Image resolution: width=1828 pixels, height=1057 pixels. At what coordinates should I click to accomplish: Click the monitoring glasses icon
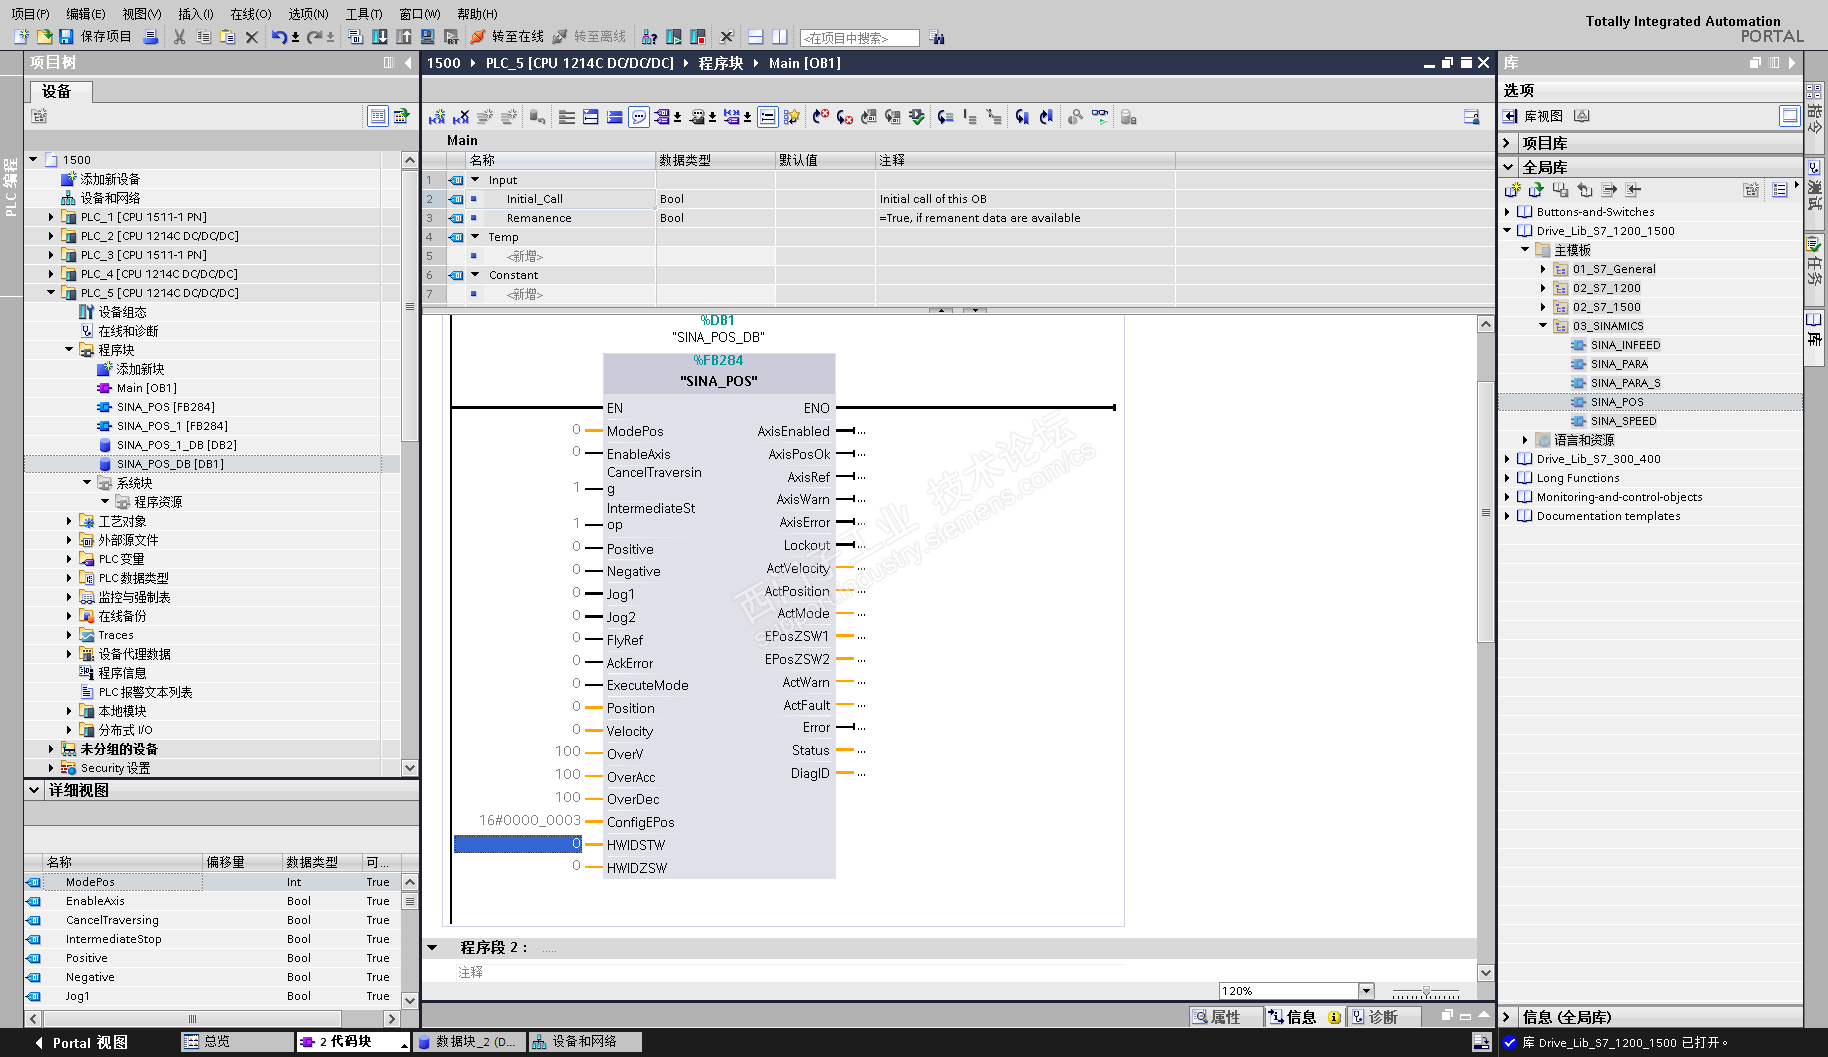[1100, 117]
